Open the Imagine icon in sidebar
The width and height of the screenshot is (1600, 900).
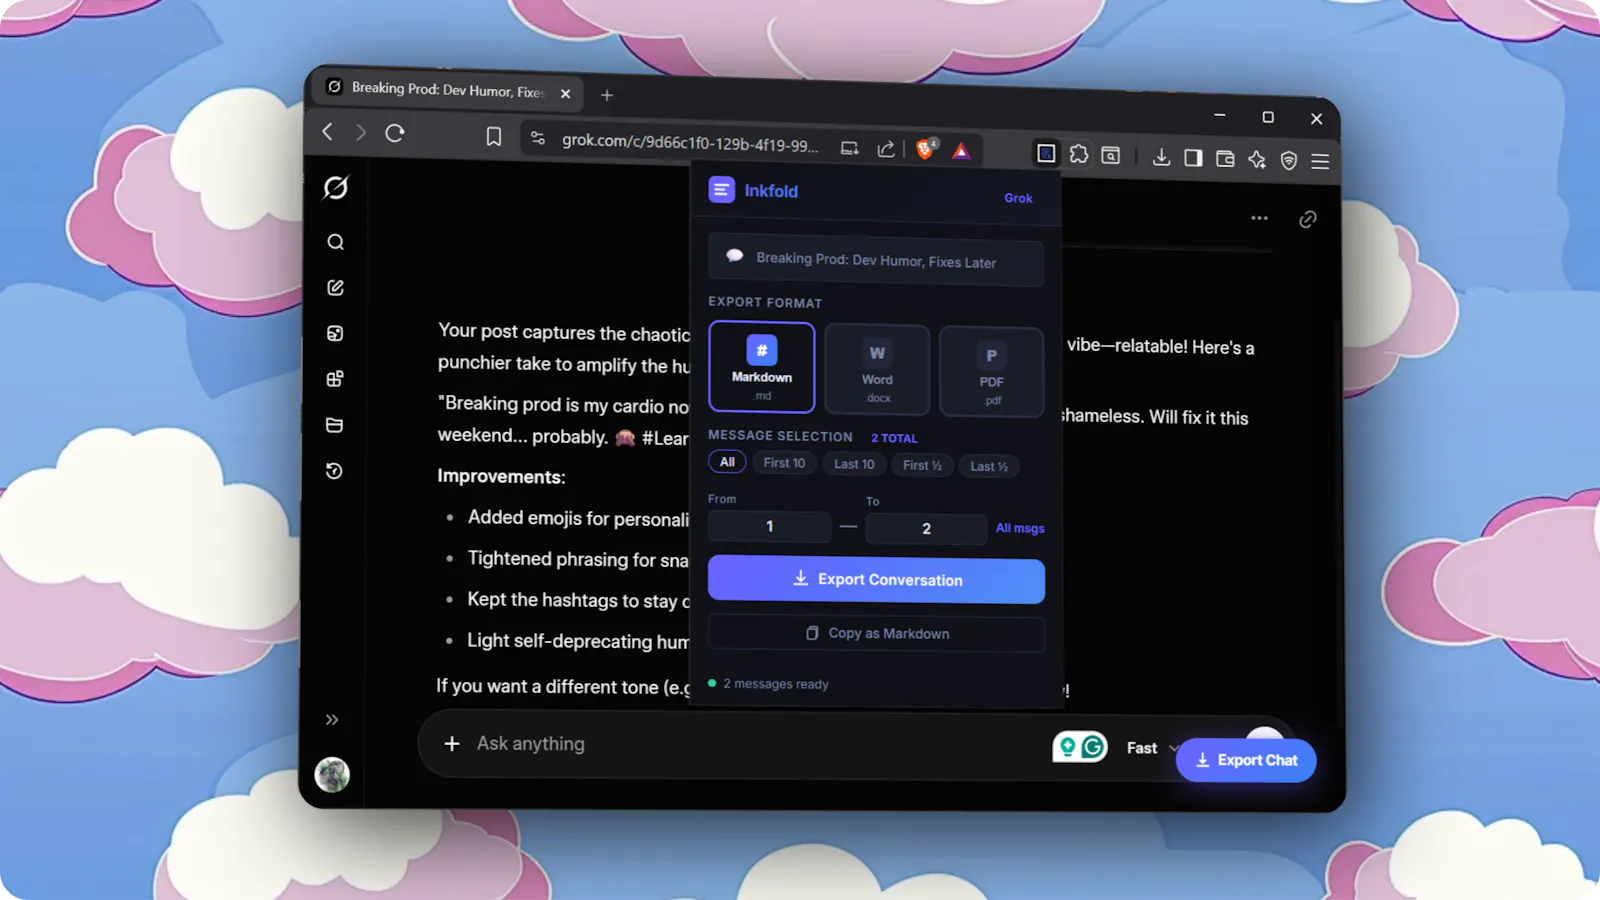click(x=335, y=334)
